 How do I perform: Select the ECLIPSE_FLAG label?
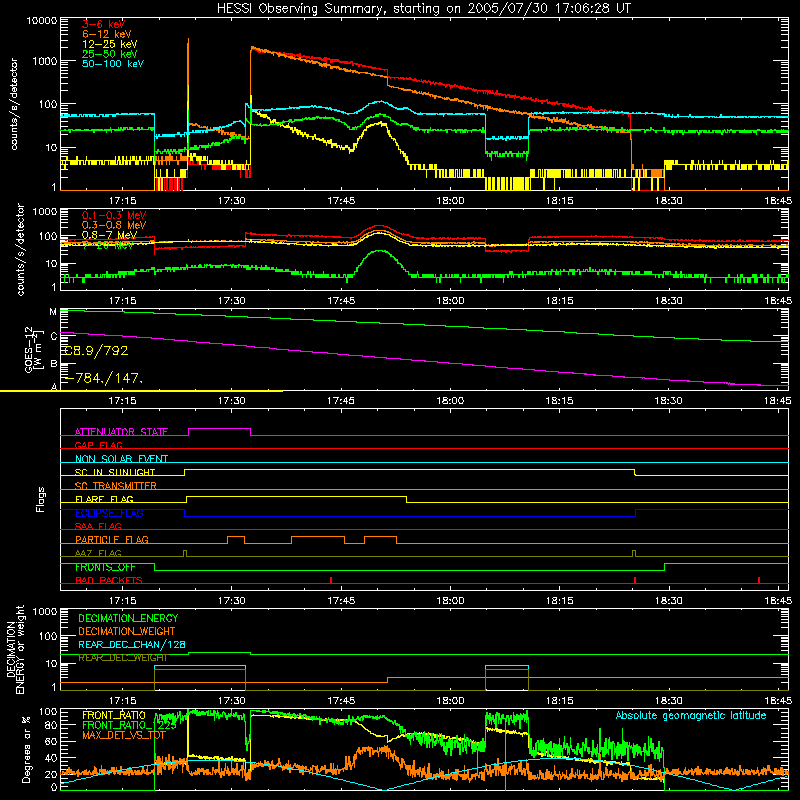click(x=109, y=513)
